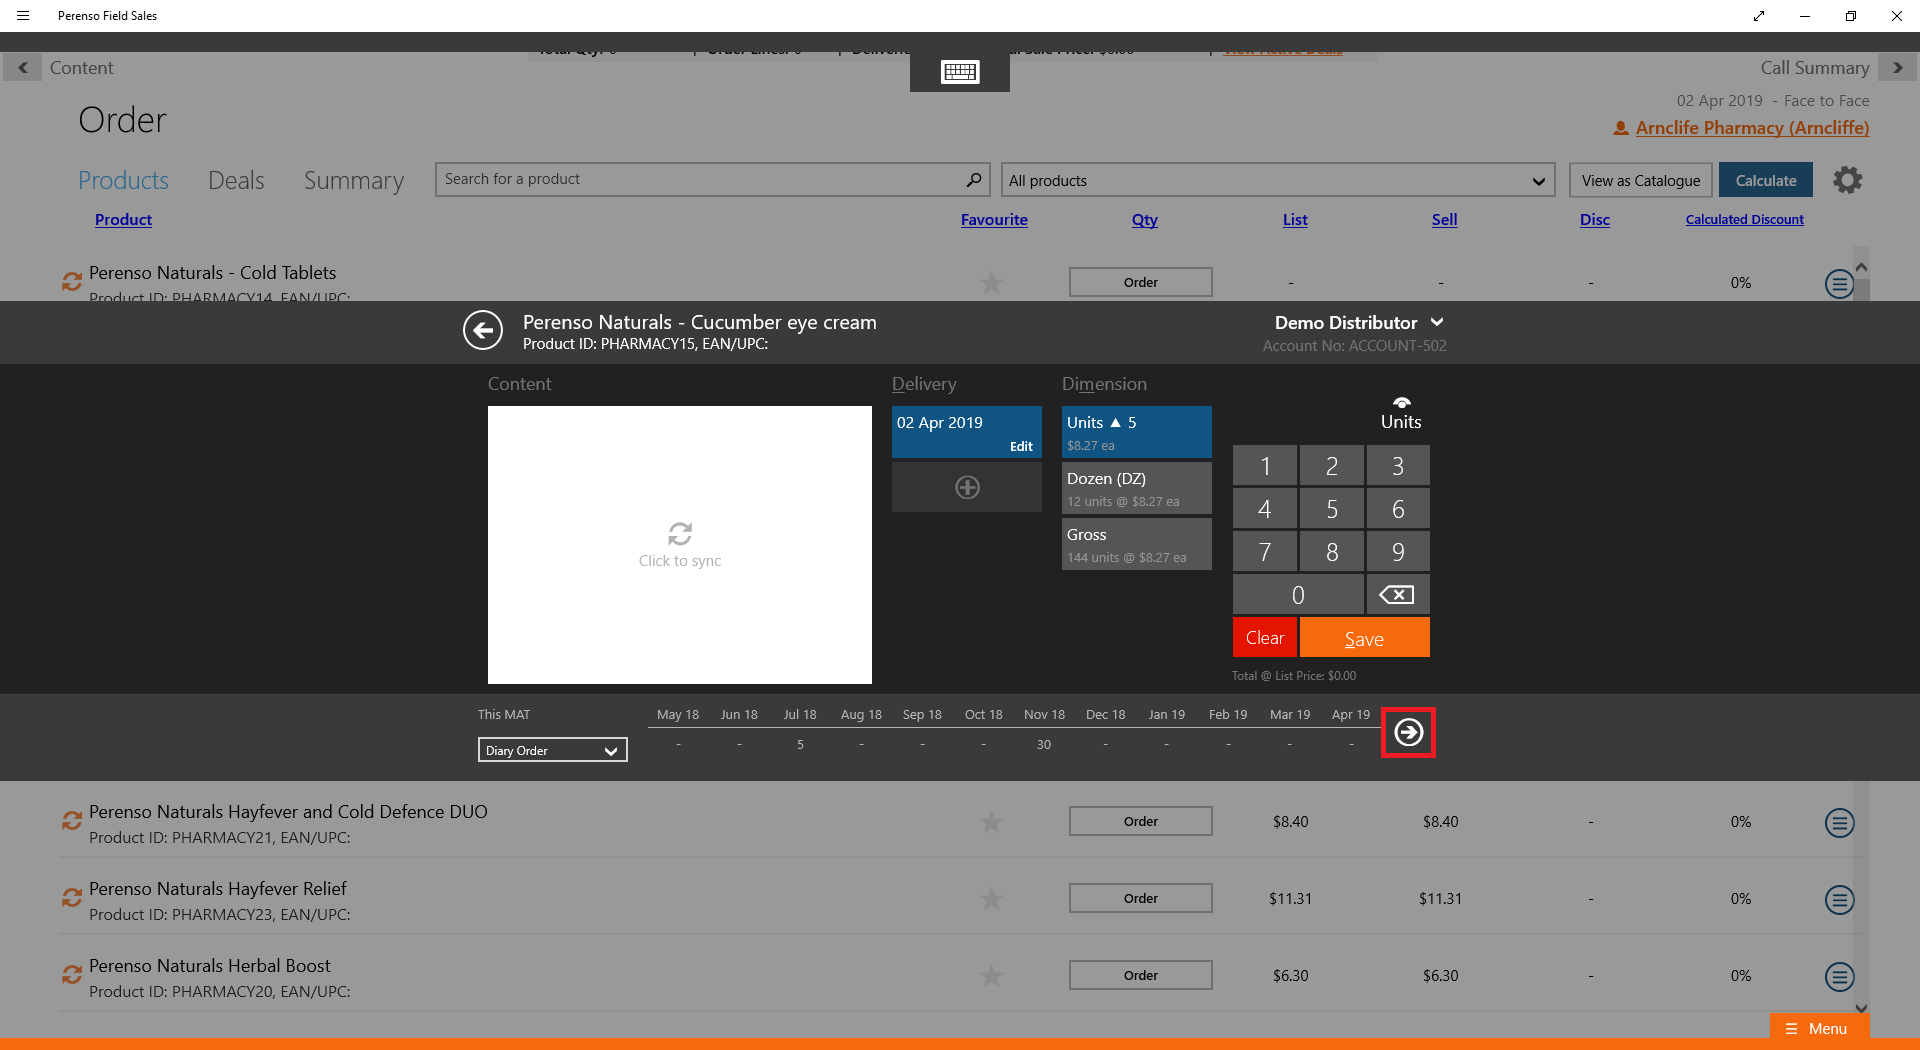Sync icon beside Cold Tablets product

72,282
